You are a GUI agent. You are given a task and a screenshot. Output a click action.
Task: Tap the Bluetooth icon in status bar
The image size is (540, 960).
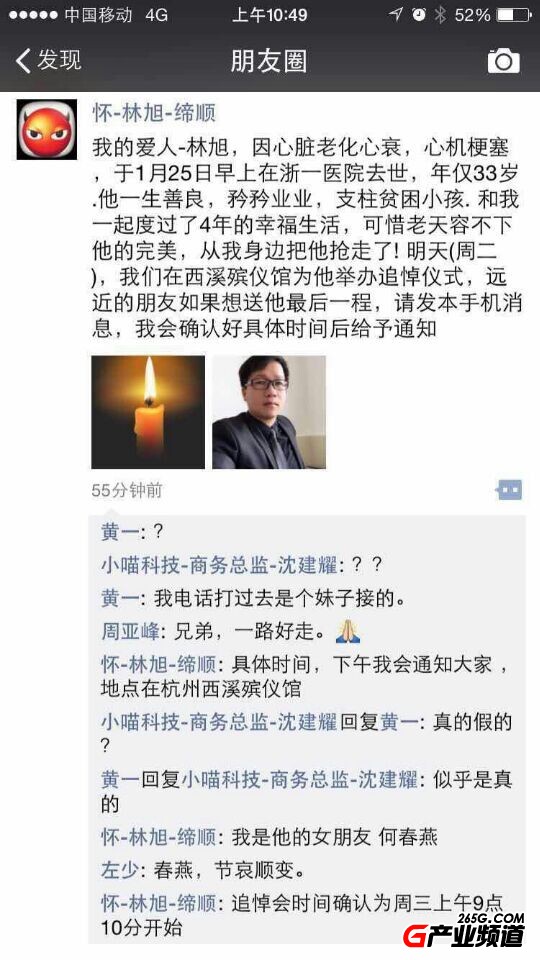tap(440, 15)
